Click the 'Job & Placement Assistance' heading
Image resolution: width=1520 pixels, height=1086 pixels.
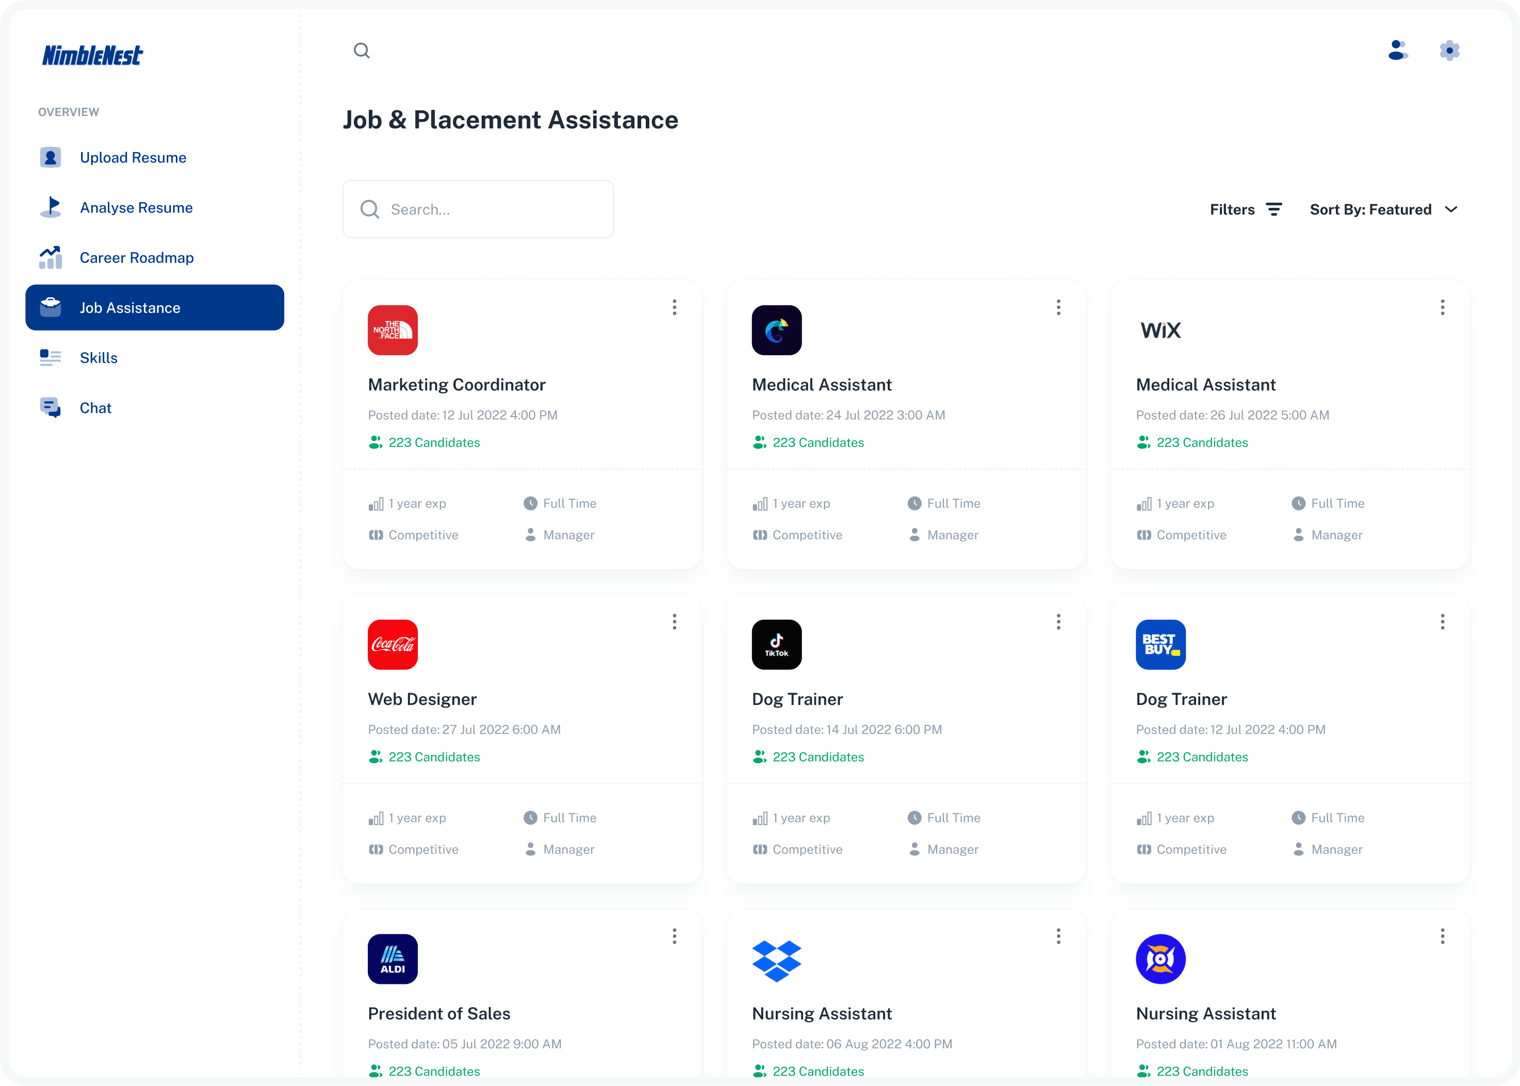pyautogui.click(x=511, y=120)
